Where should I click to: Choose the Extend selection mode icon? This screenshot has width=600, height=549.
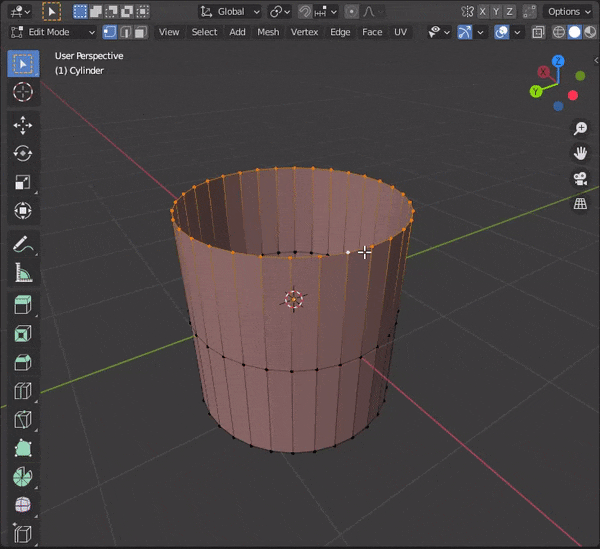coord(96,12)
